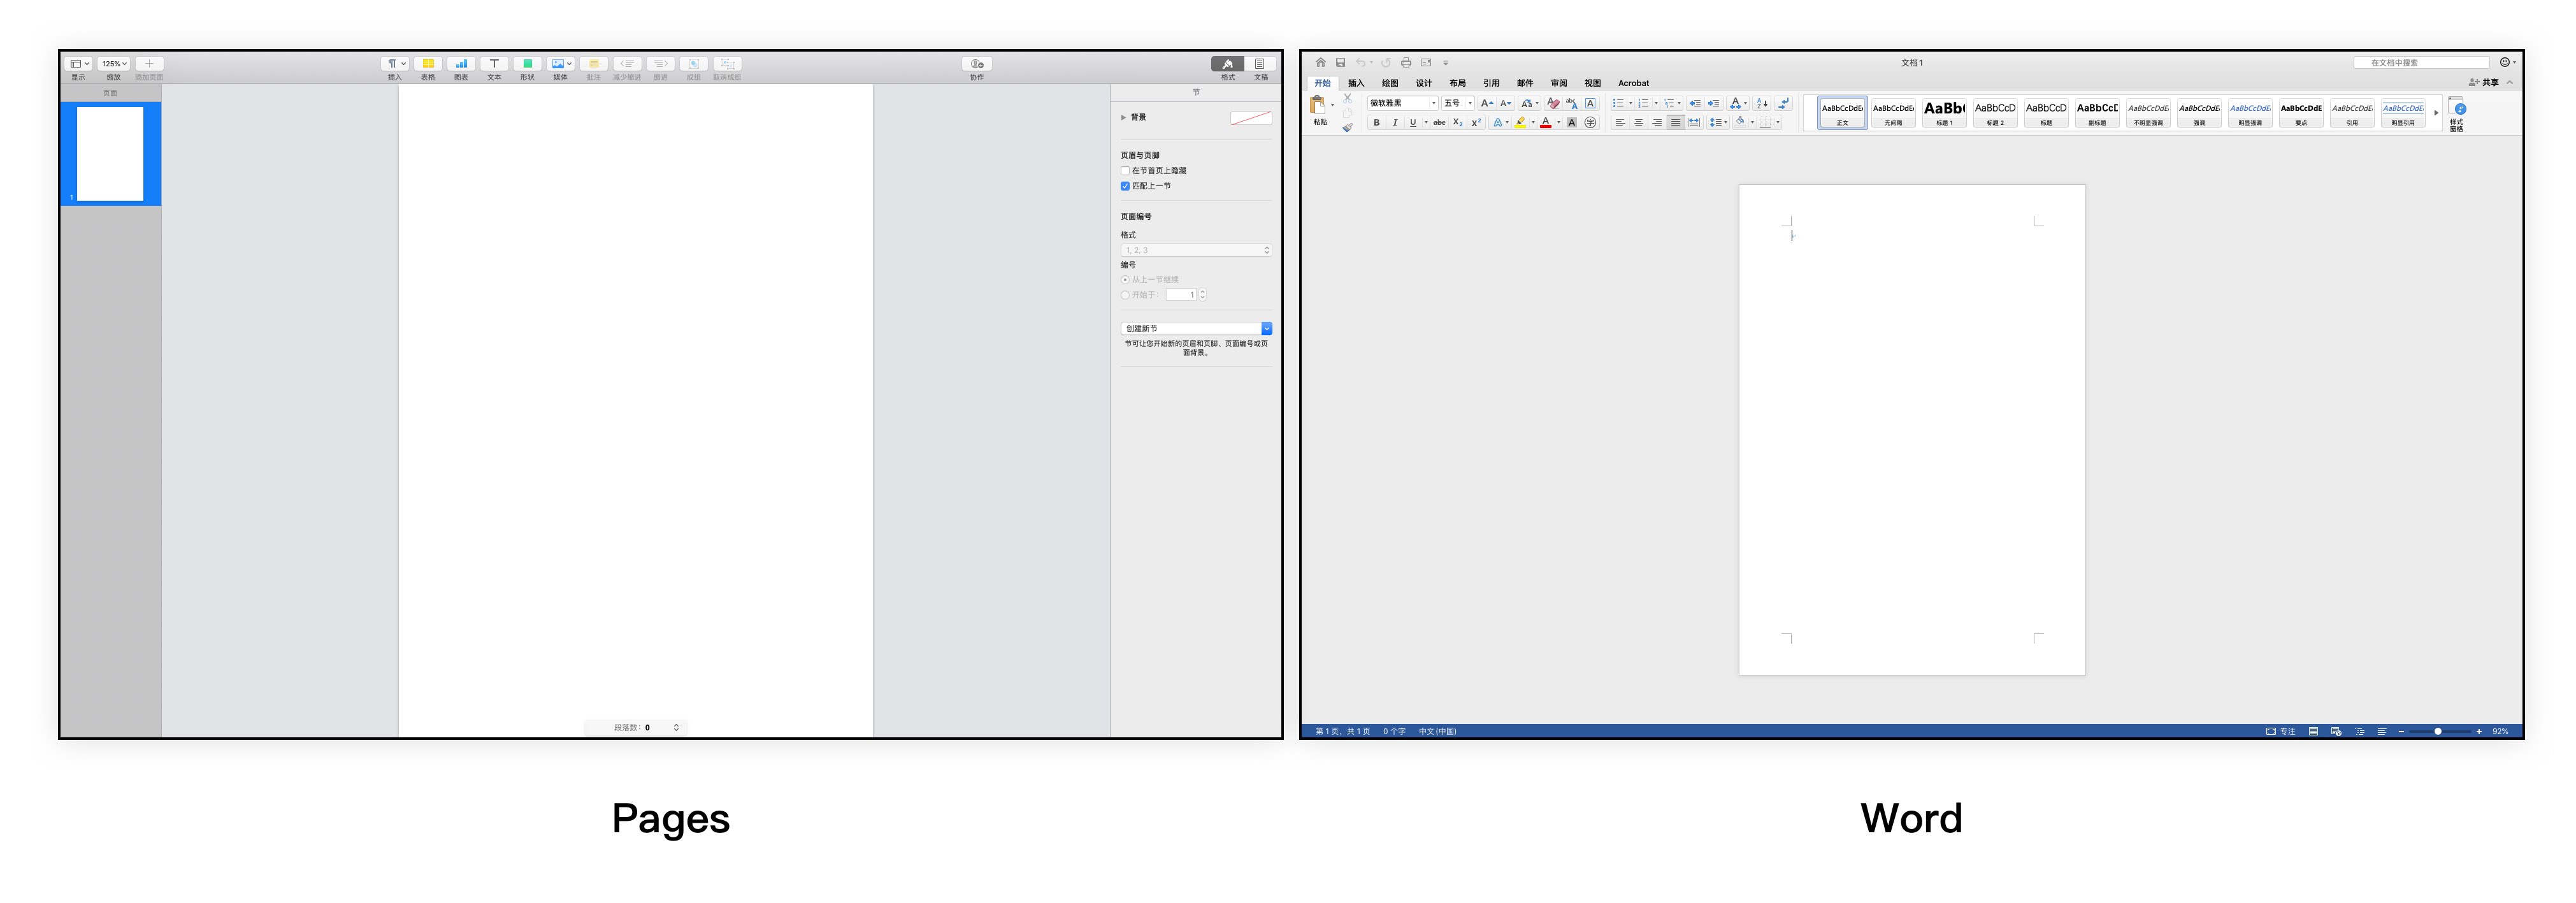Screen dimensions: 2576x903
Task: Click the Italic button in Word
Action: 1394,123
